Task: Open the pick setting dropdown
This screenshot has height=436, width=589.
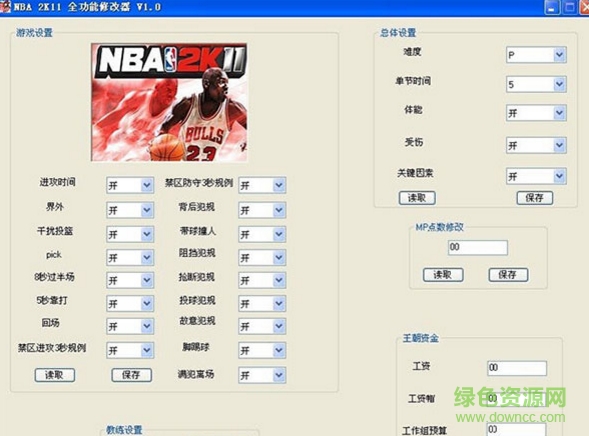Action: [130, 258]
